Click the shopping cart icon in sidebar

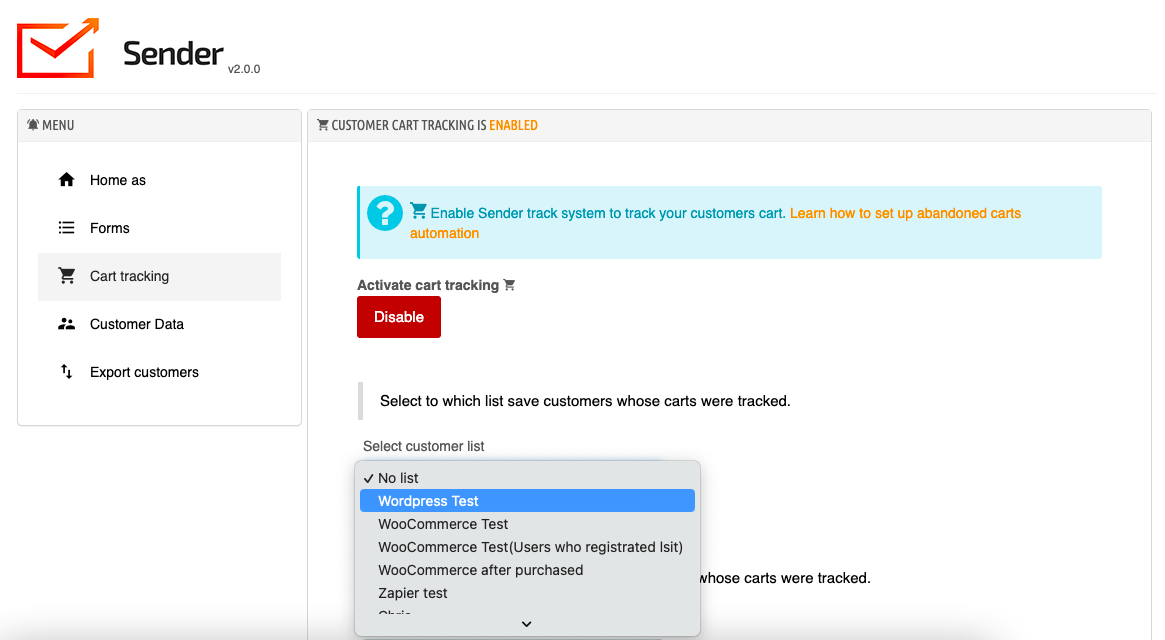67,276
